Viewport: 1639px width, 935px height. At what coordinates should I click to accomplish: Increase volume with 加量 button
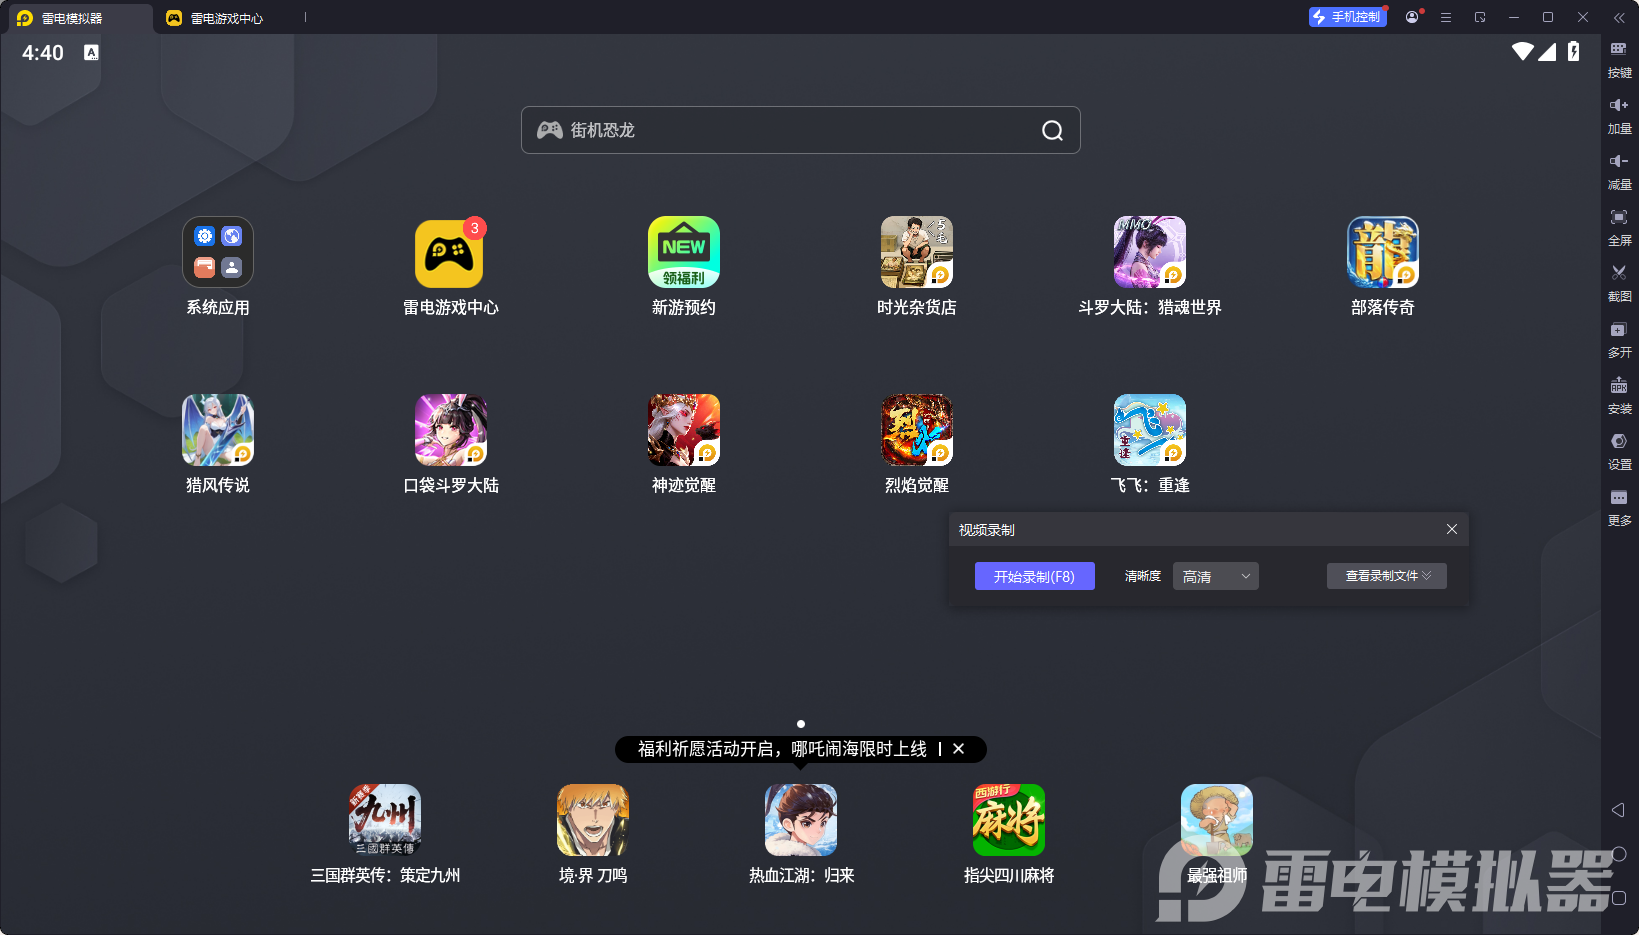(1619, 116)
